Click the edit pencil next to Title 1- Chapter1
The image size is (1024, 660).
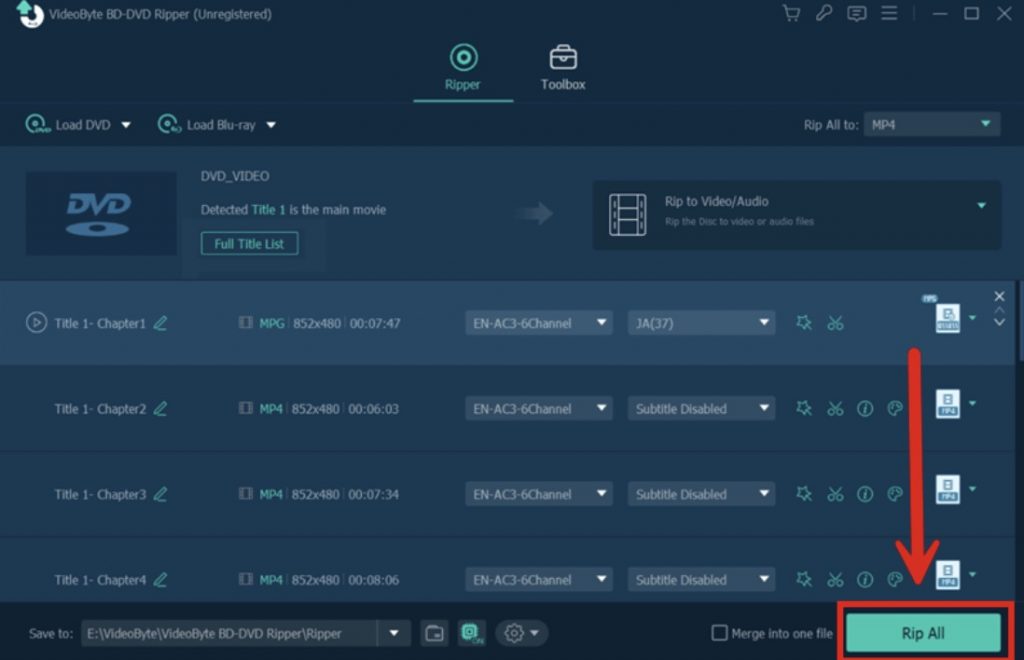pos(160,323)
